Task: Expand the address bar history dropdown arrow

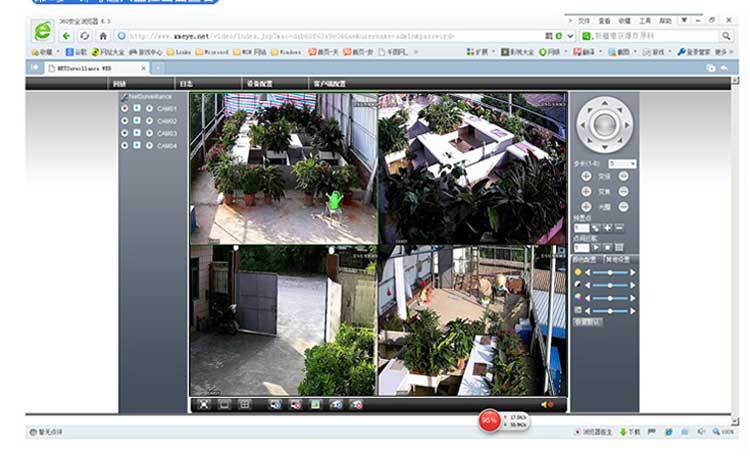Action: click(x=570, y=36)
